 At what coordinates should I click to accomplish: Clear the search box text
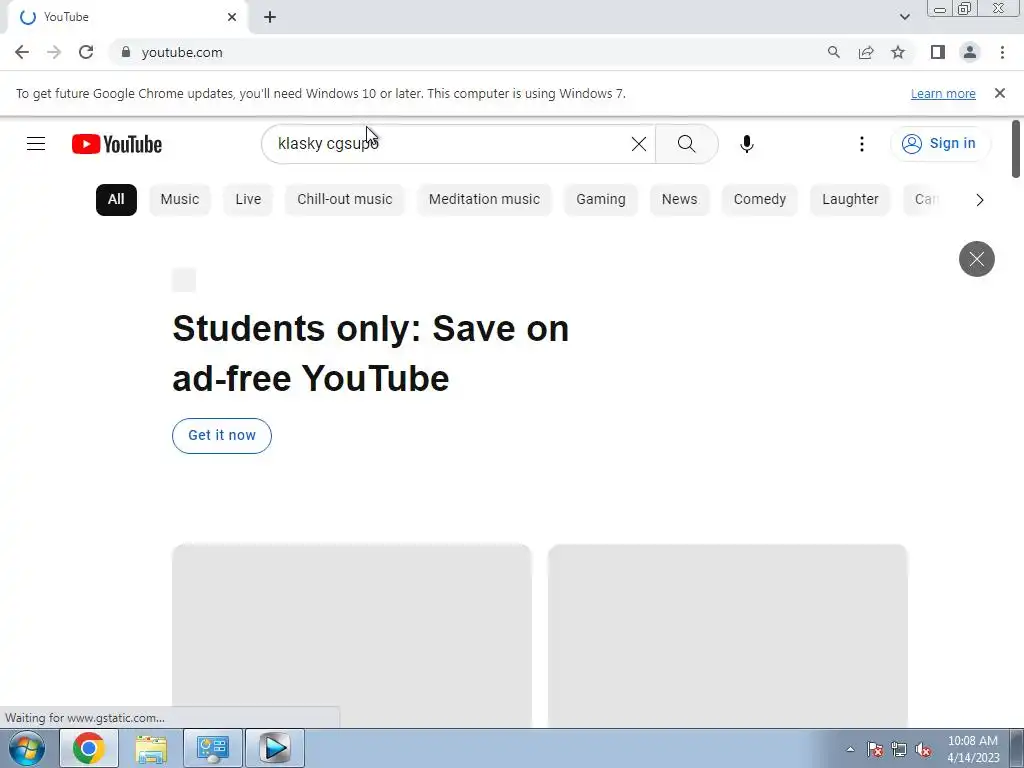639,144
